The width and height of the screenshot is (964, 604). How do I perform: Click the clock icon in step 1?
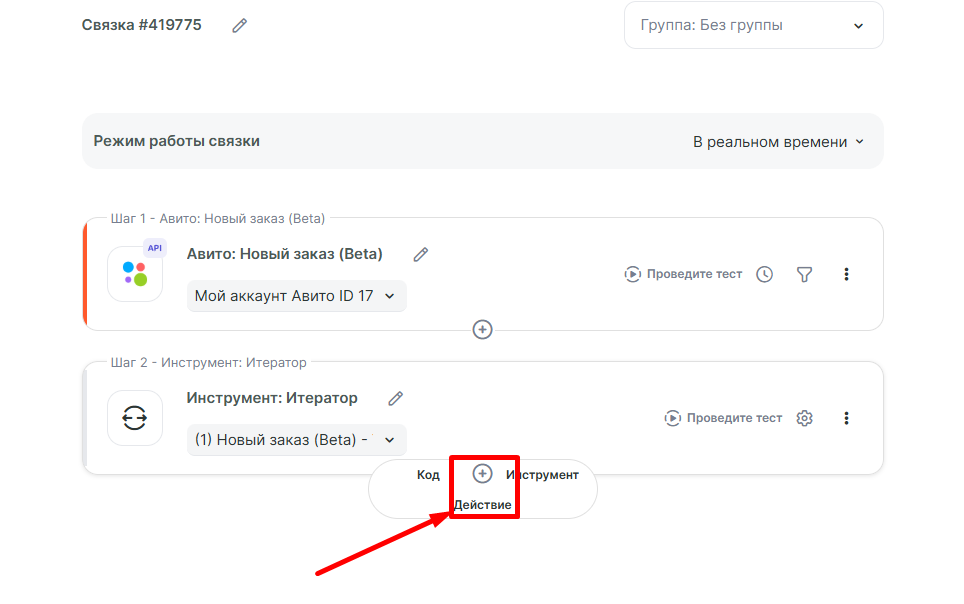coord(765,274)
